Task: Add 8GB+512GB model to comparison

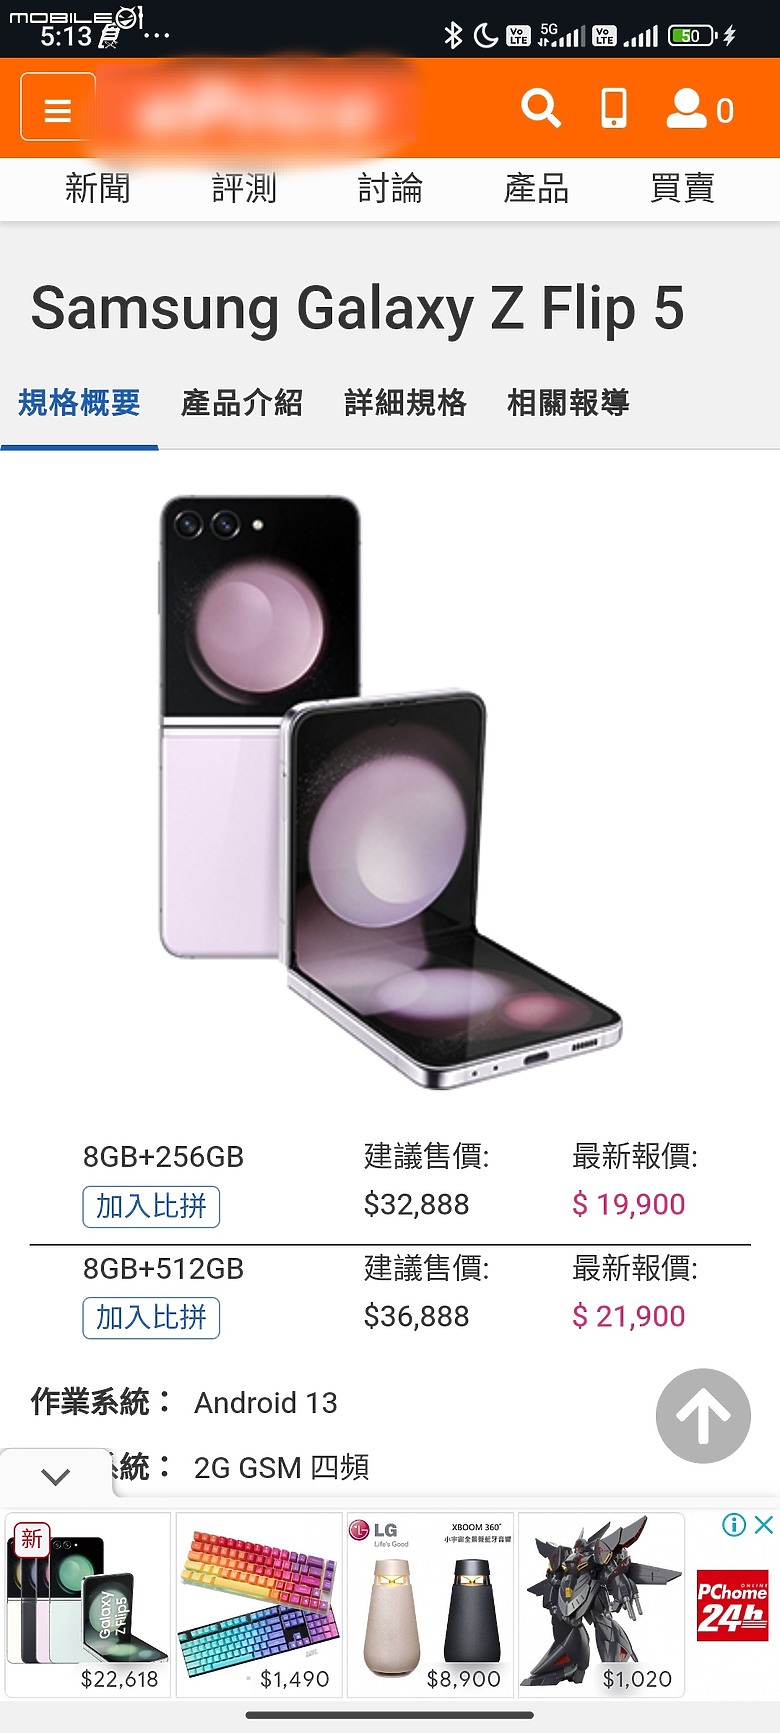Action: [x=151, y=1317]
